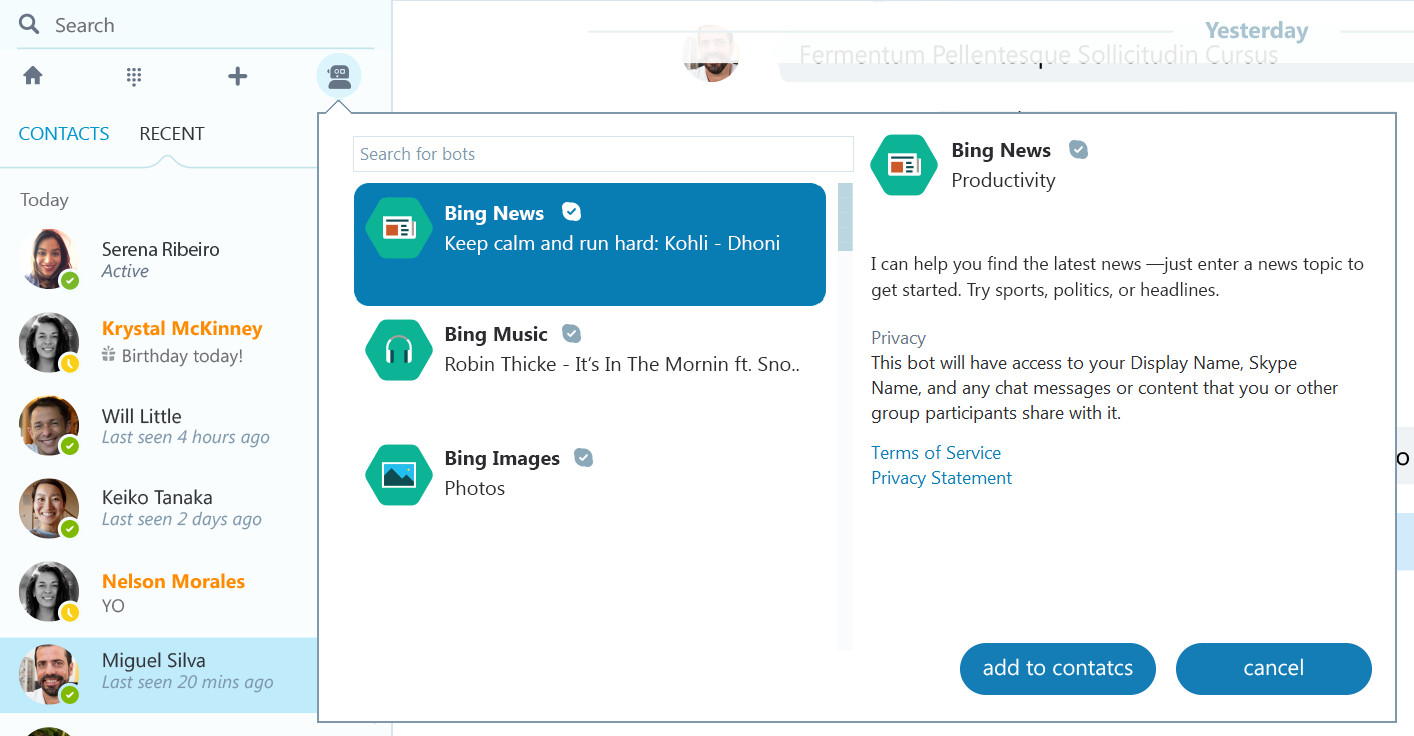The height and width of the screenshot is (736, 1414).
Task: Click Will Little's avatar
Action: coord(49,426)
